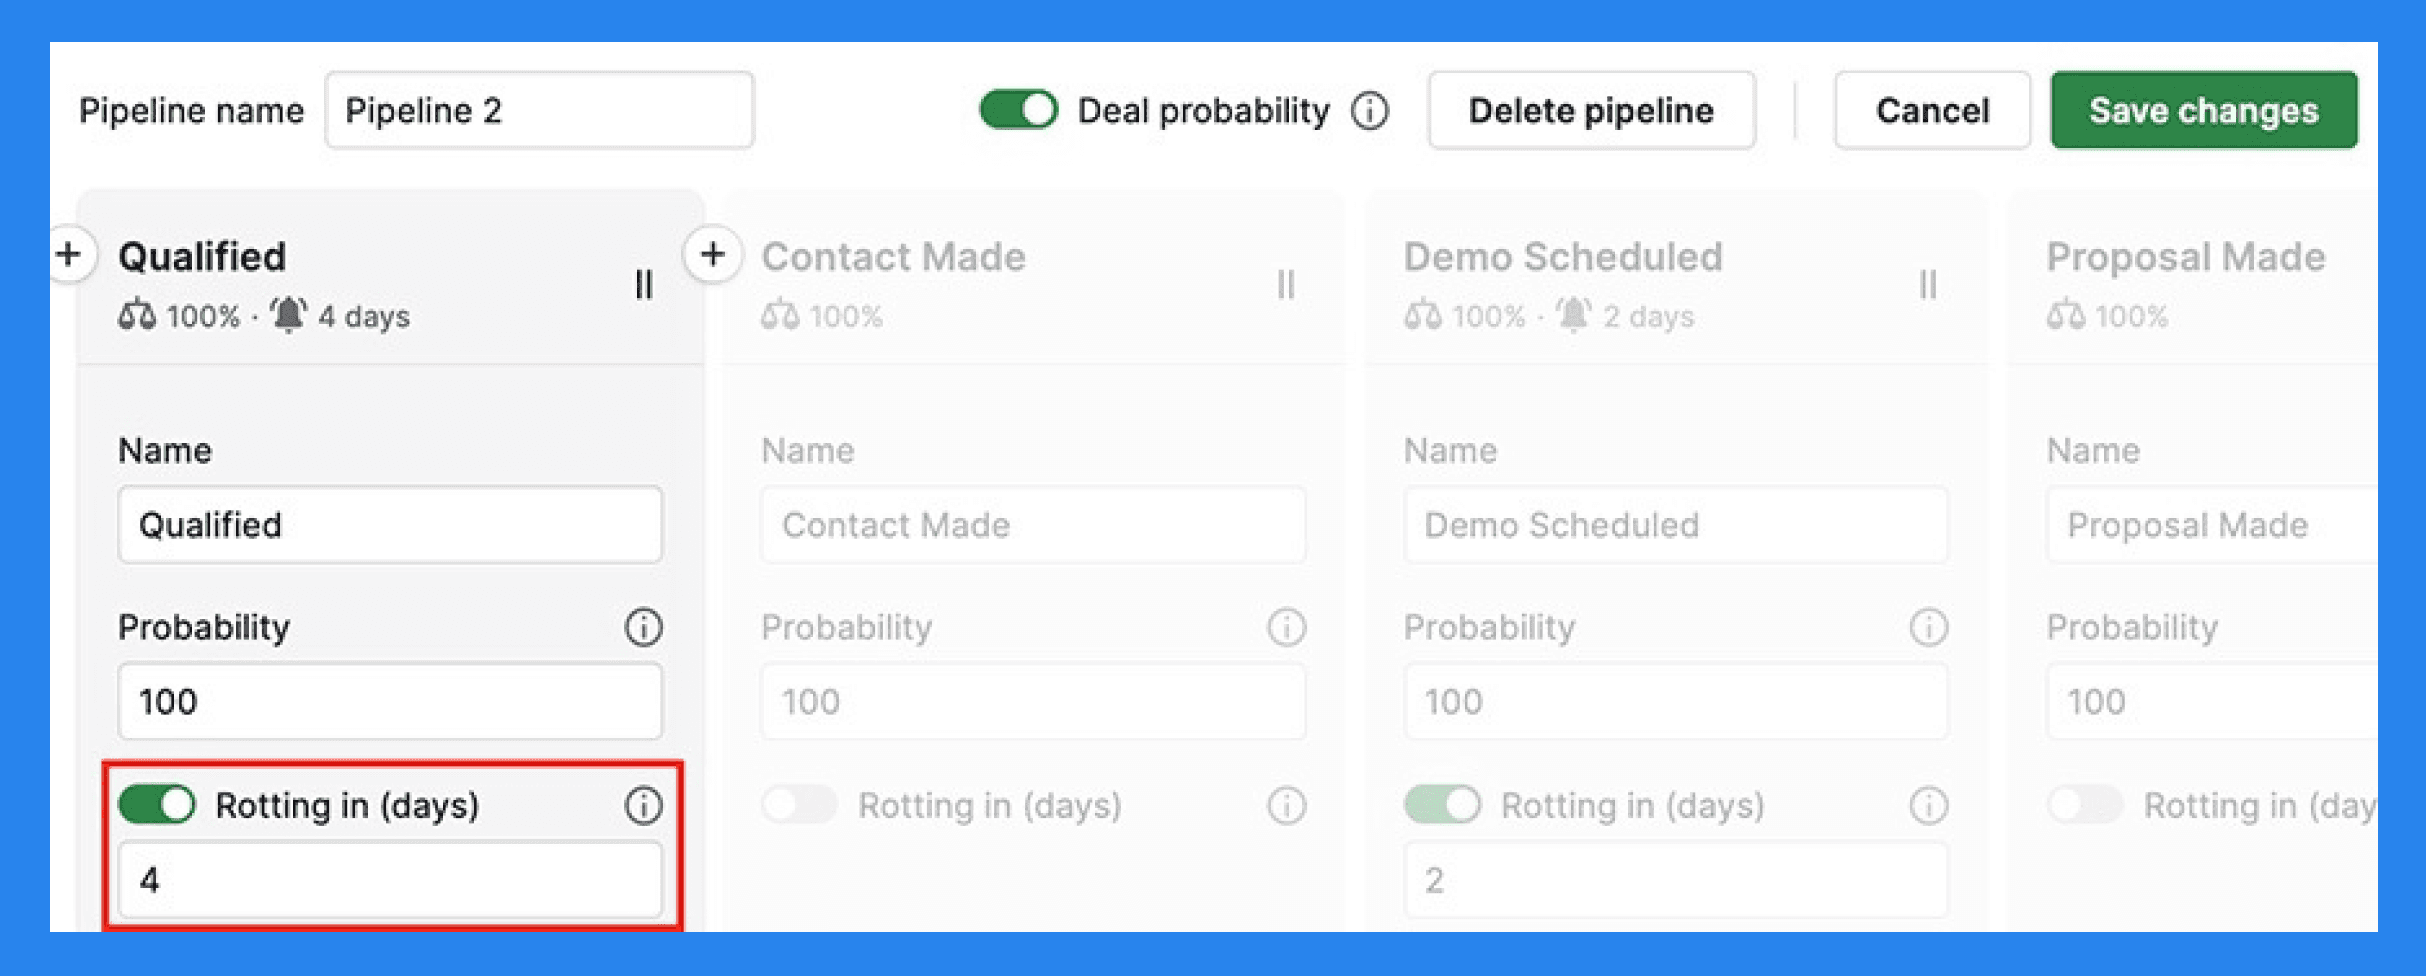
Task: Click the Qualified Rotting in days info icon
Action: click(x=643, y=805)
